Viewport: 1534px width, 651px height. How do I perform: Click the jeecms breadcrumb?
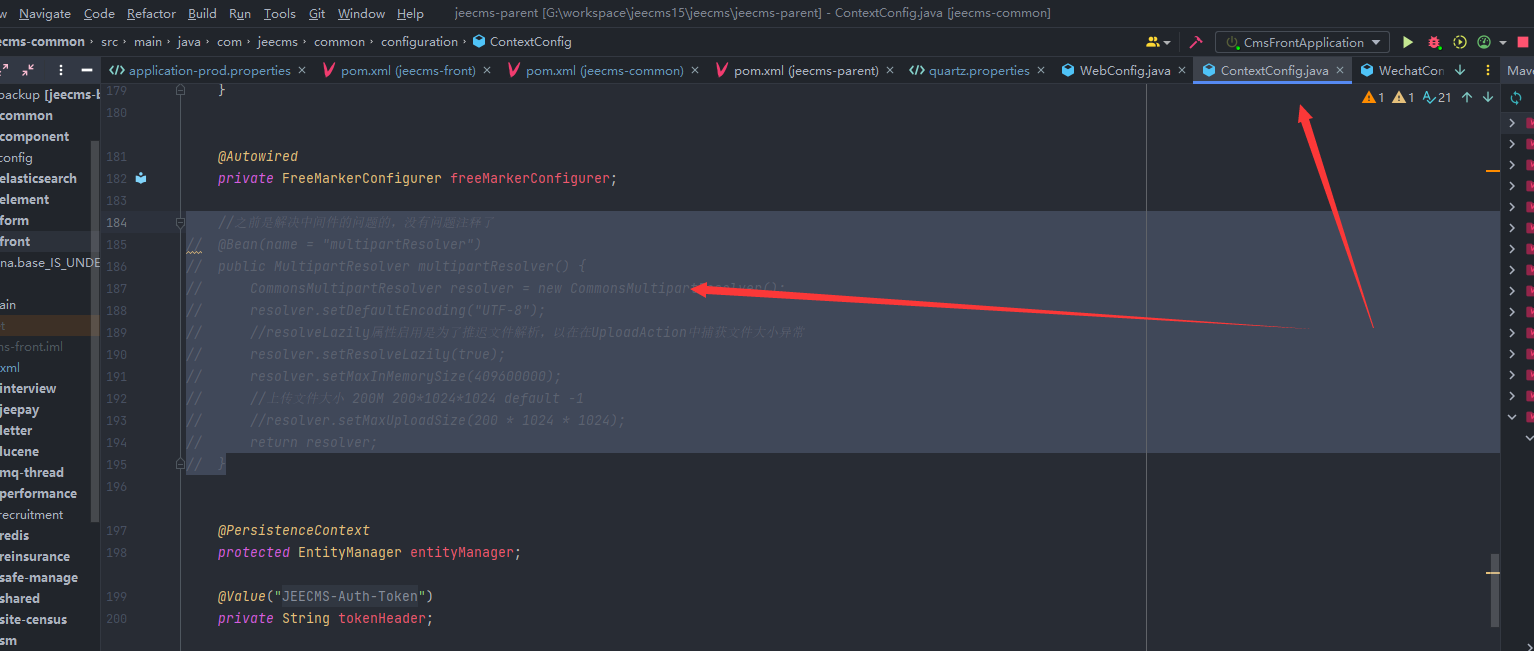278,42
